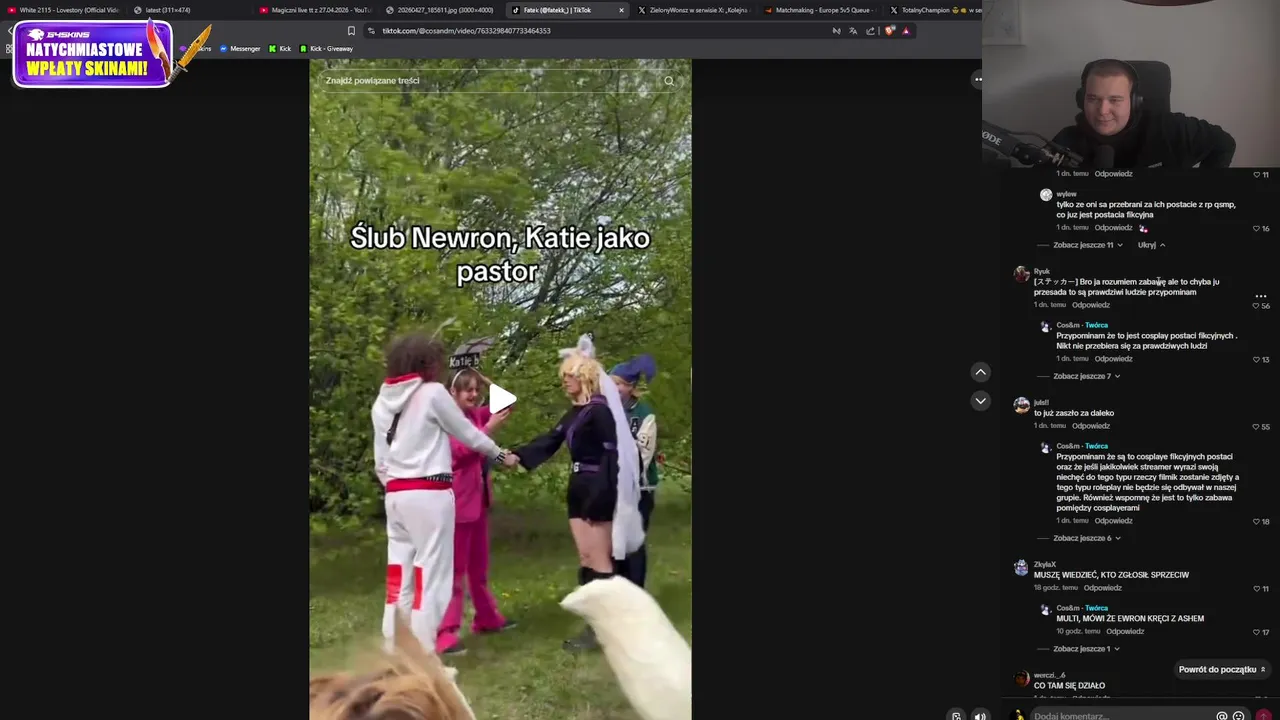The width and height of the screenshot is (1280, 720).
Task: Switch to 'Magiczni live tt' YouTube tab
Action: coord(315,10)
